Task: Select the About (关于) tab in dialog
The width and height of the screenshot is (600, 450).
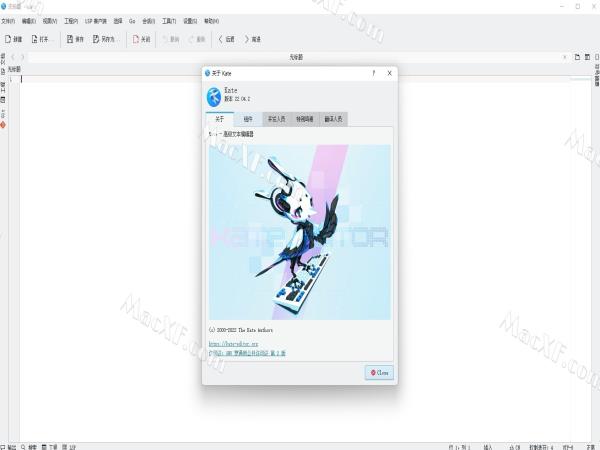Action: click(220, 119)
